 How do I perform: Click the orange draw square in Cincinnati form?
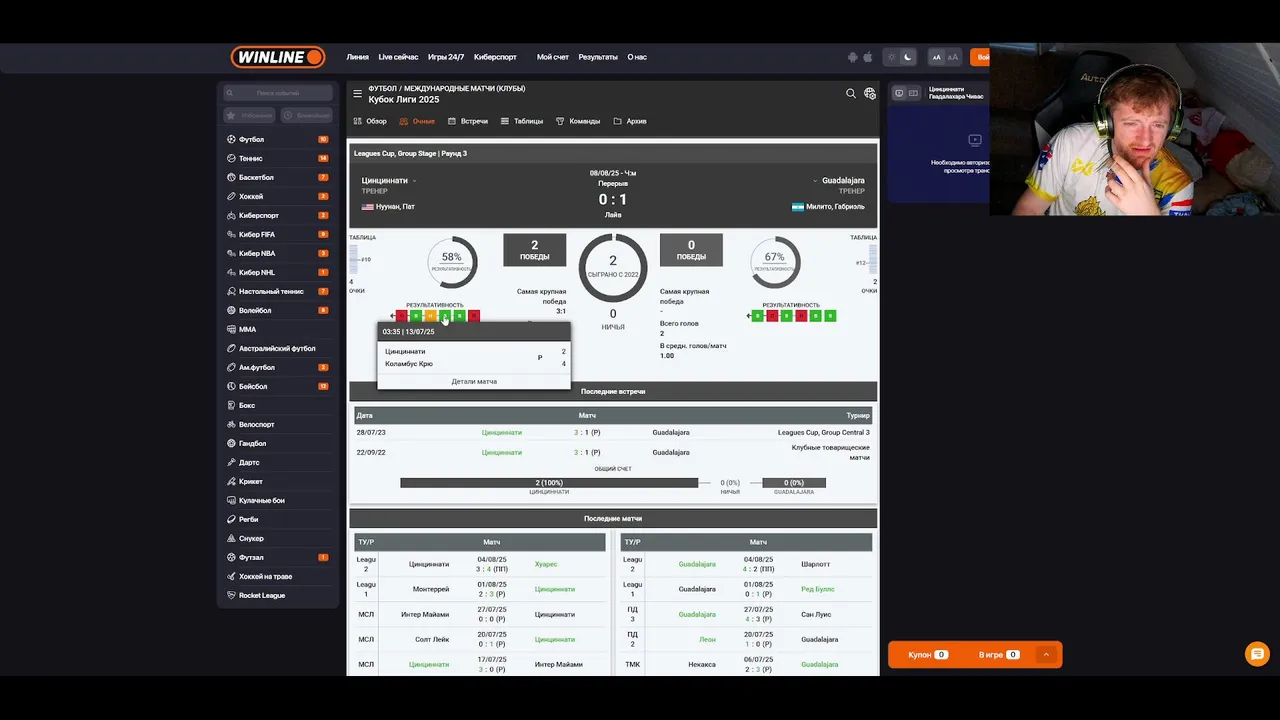coord(430,316)
